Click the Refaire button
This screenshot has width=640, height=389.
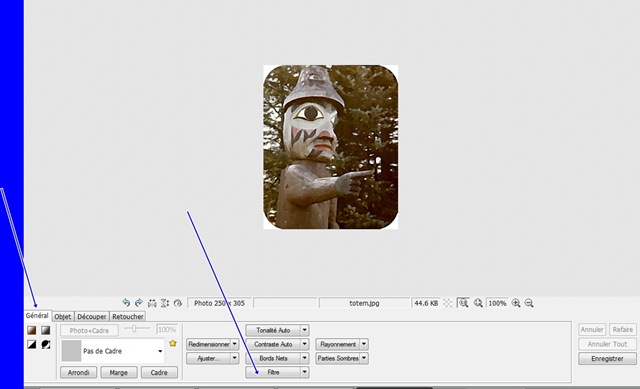pyautogui.click(x=622, y=329)
